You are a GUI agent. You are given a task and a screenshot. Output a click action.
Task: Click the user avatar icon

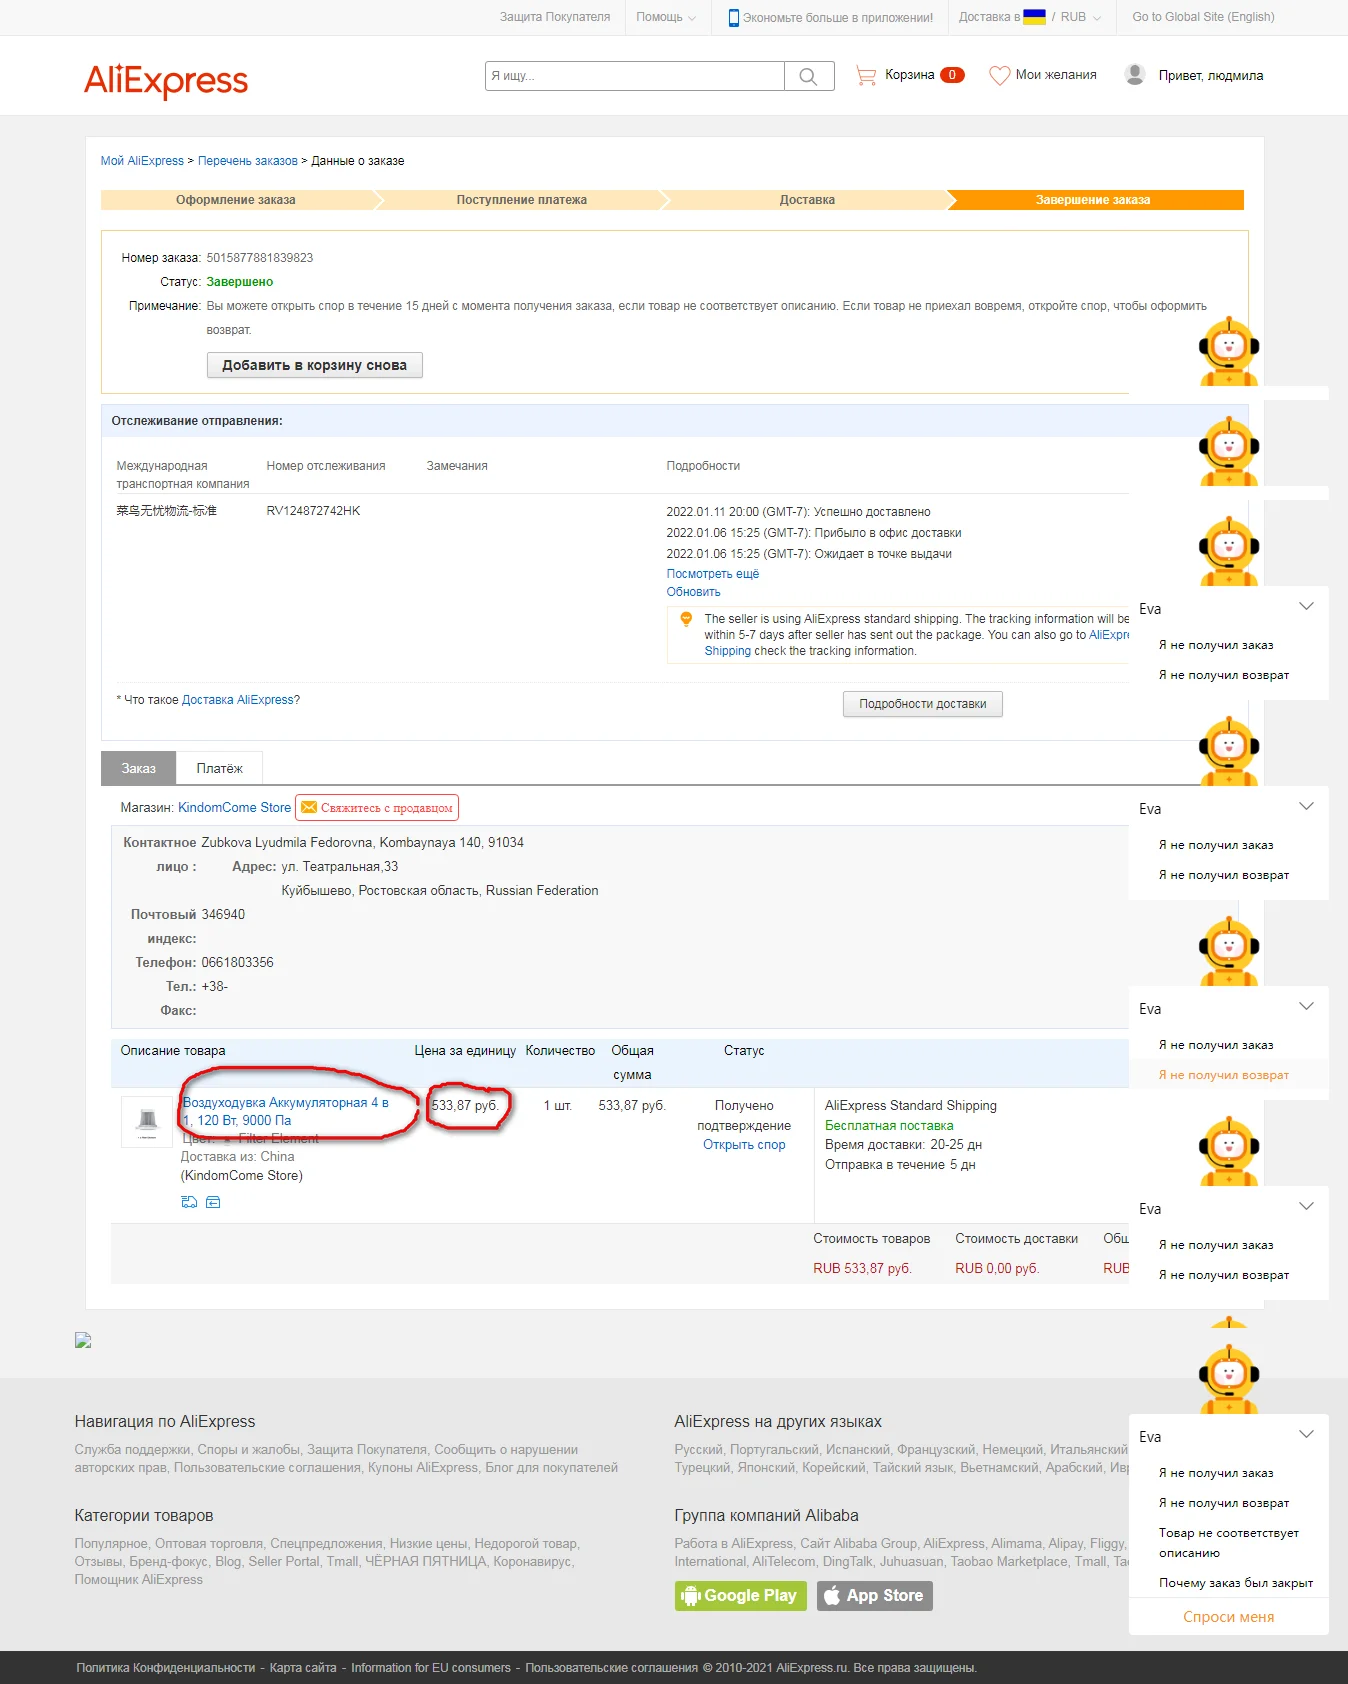[x=1135, y=74]
